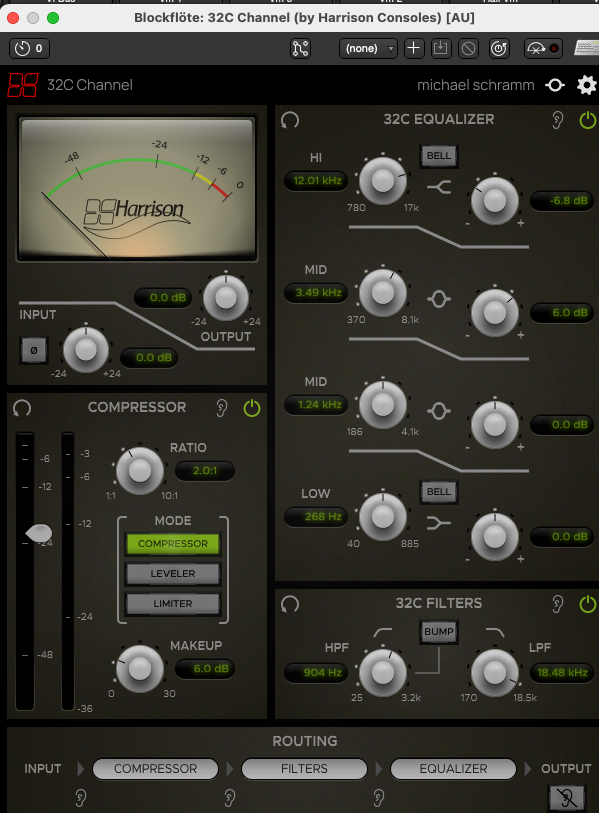
Task: Click the OUTPUT level knob
Action: pyautogui.click(x=226, y=298)
